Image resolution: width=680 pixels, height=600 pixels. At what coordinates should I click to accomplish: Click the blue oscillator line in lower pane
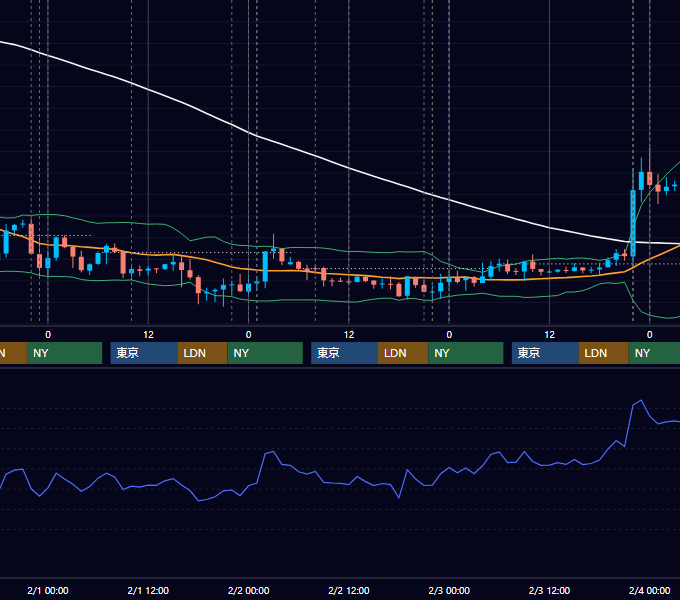click(x=349, y=484)
